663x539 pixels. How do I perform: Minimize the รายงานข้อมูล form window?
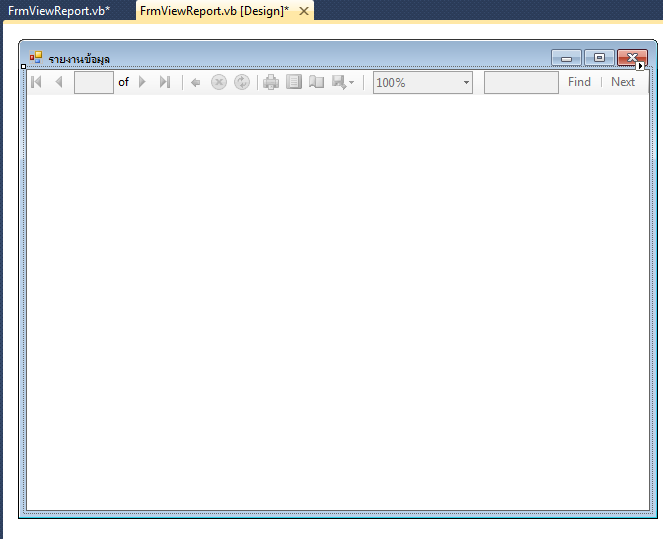point(566,58)
